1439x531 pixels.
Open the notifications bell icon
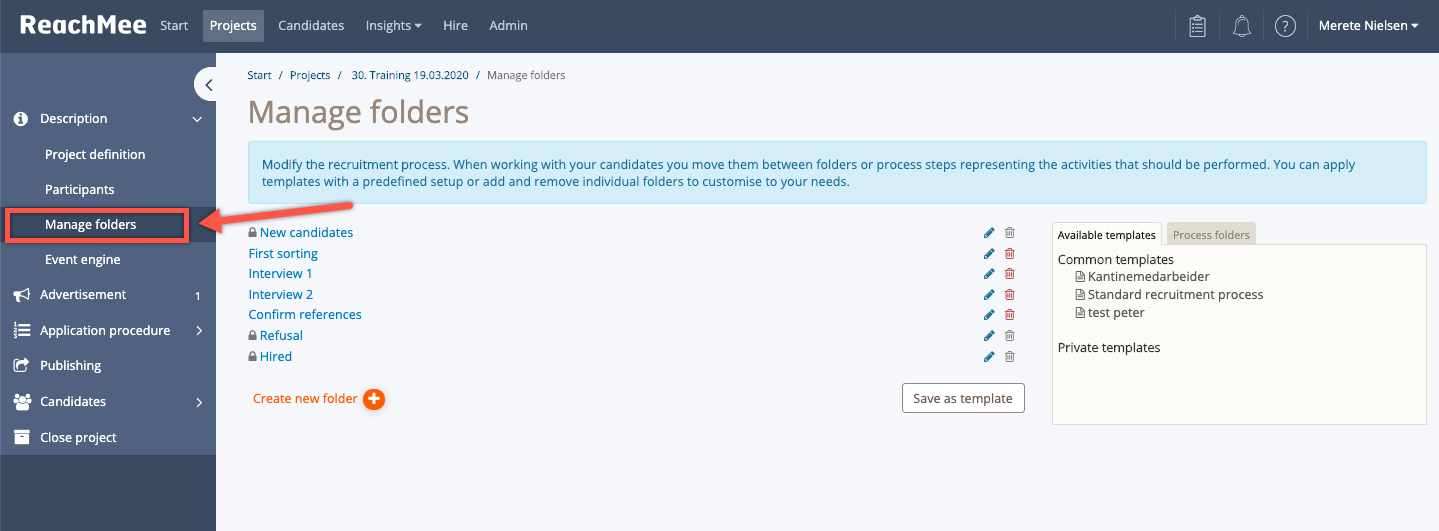click(x=1242, y=26)
